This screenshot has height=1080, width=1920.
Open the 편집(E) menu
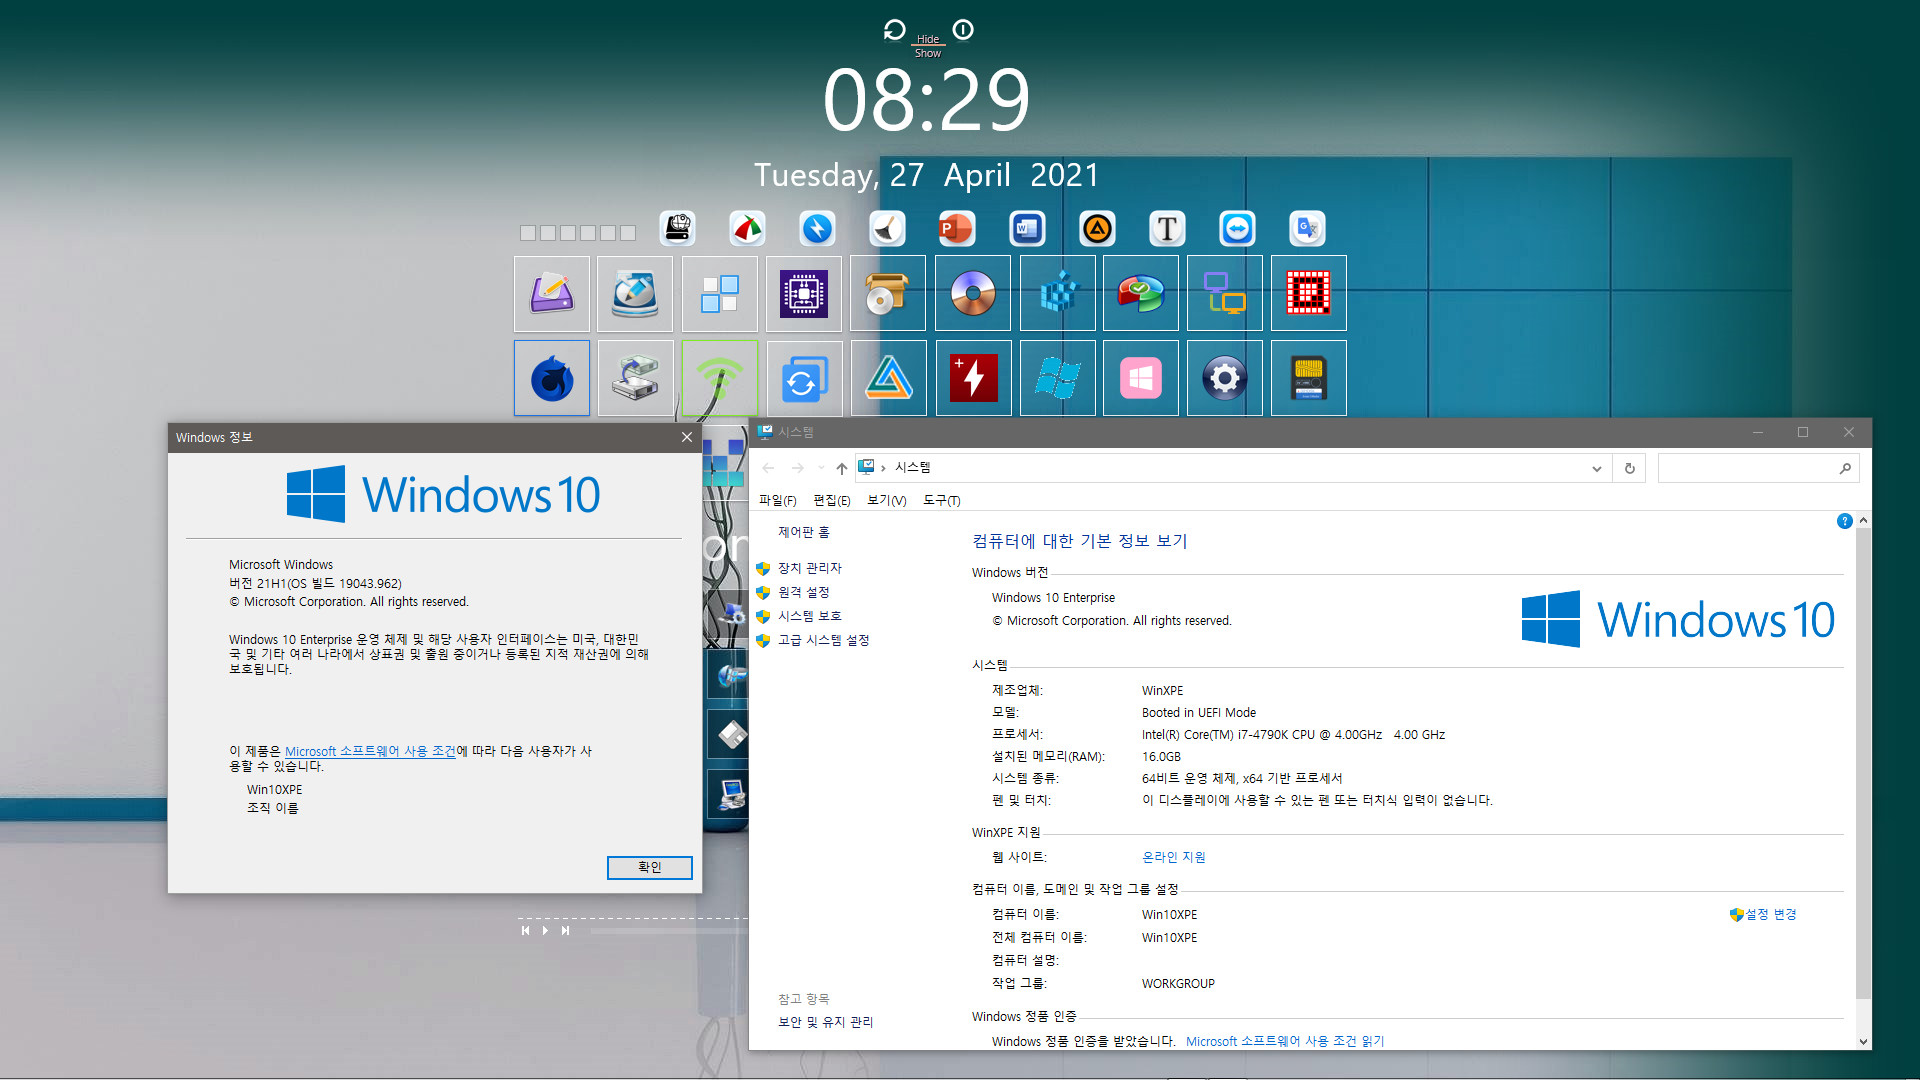(832, 500)
